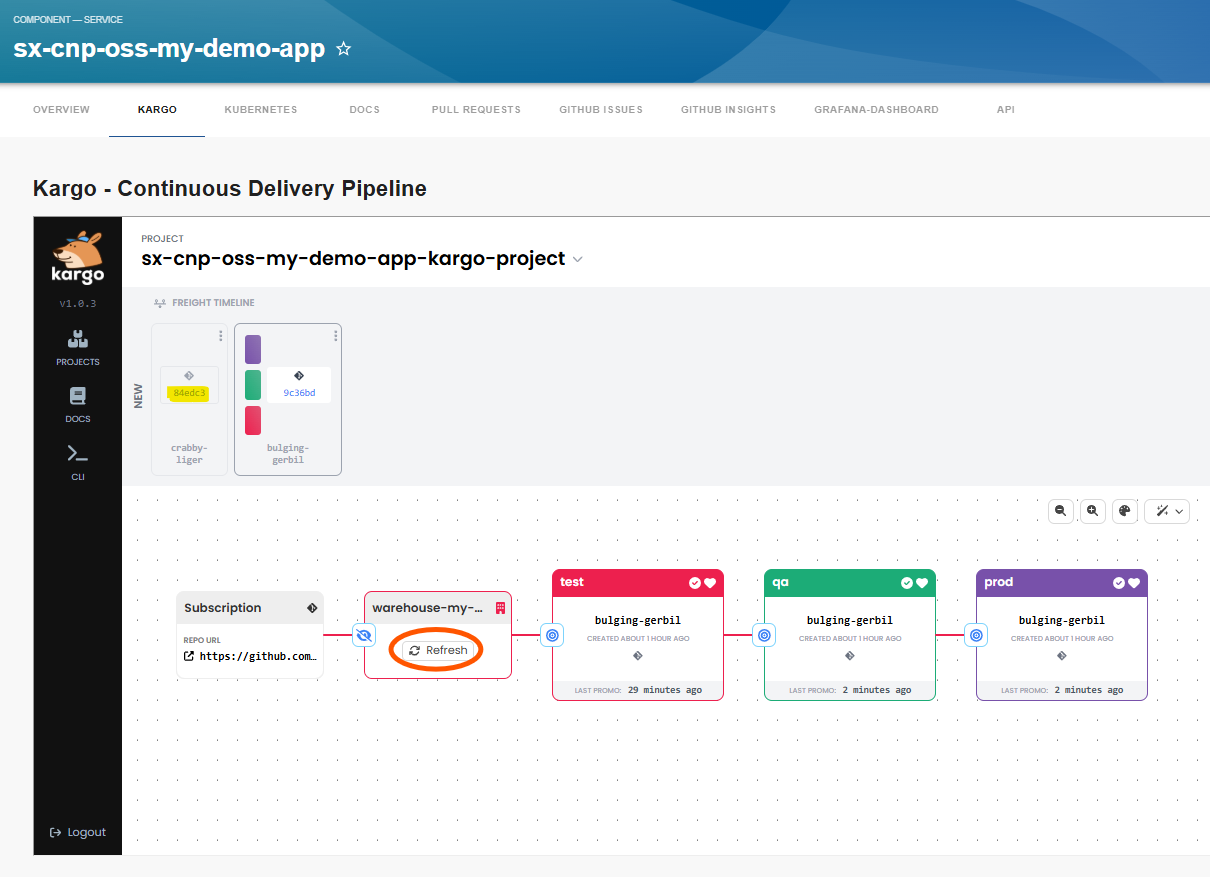
Task: Switch to the API tab
Action: [x=1006, y=110]
